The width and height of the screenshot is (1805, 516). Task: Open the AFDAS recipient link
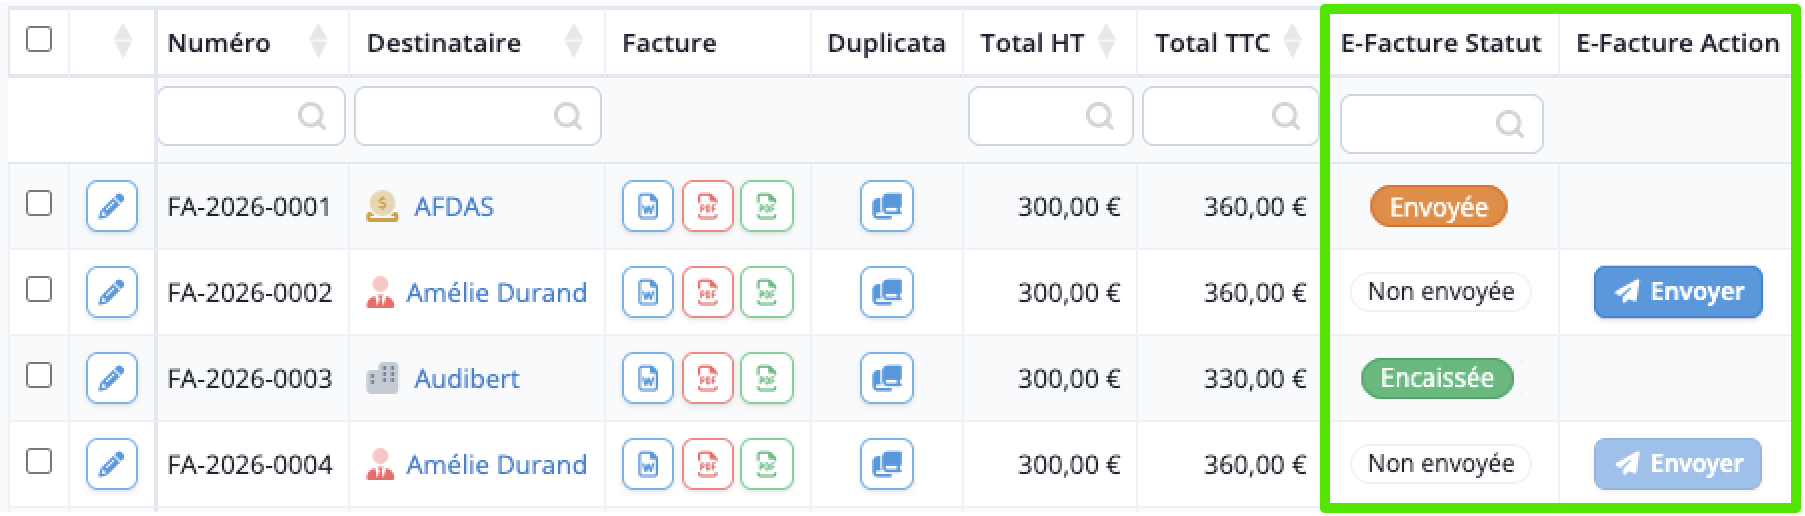click(454, 207)
